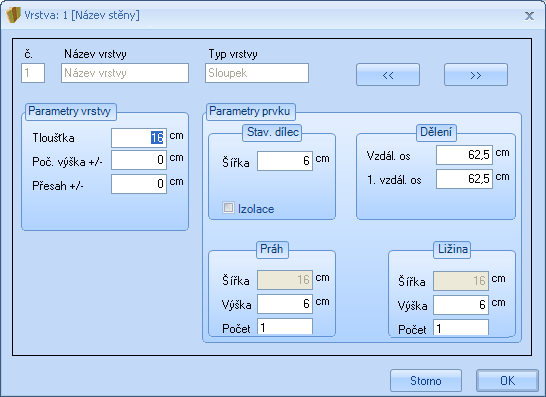
Task: Select the Ližina Počet field
Action: tap(461, 328)
